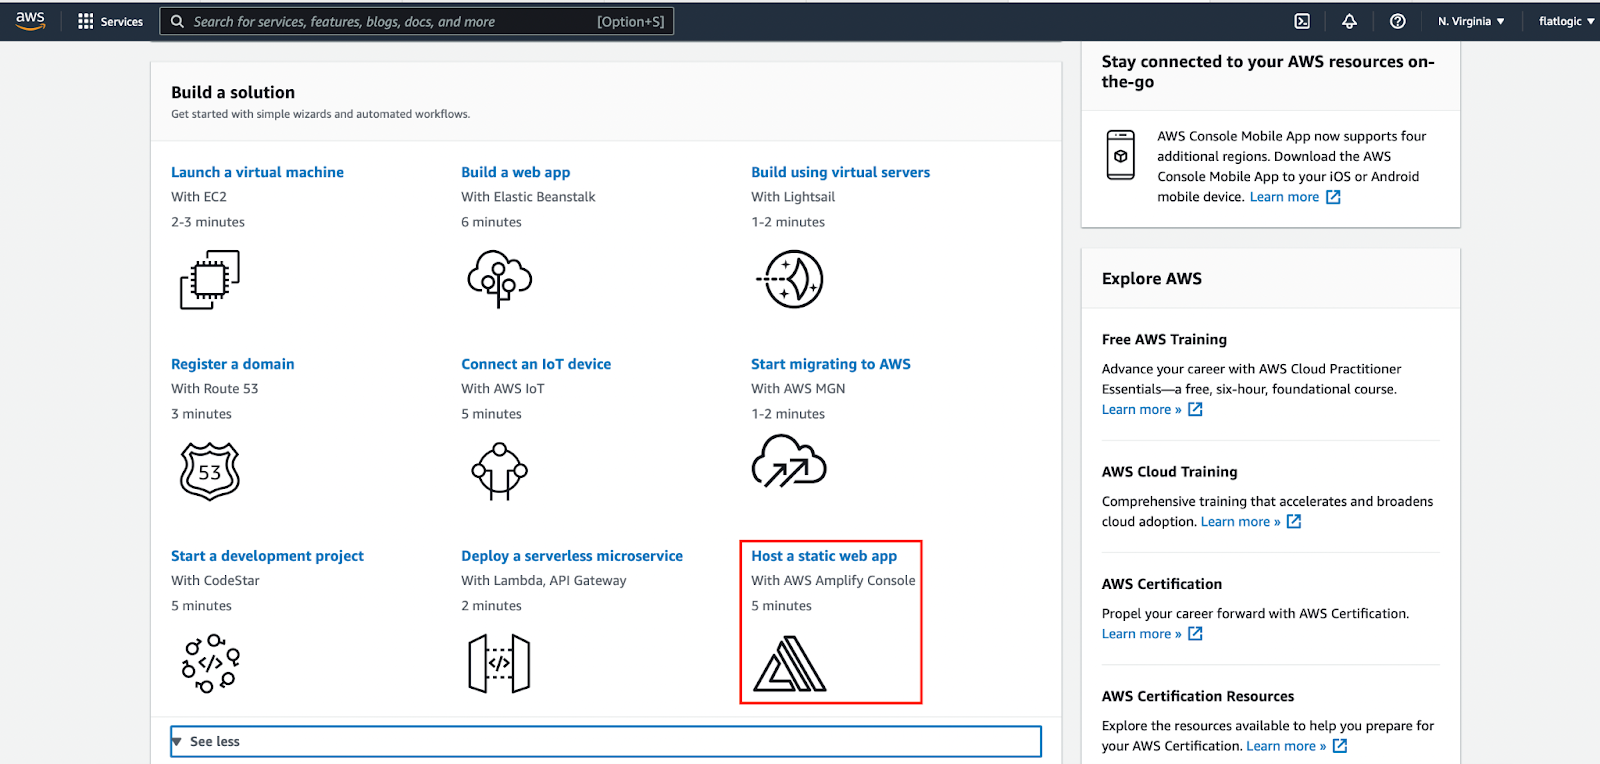Click external icon under Free AWS Training
This screenshot has height=764, width=1600.
[x=1195, y=409]
